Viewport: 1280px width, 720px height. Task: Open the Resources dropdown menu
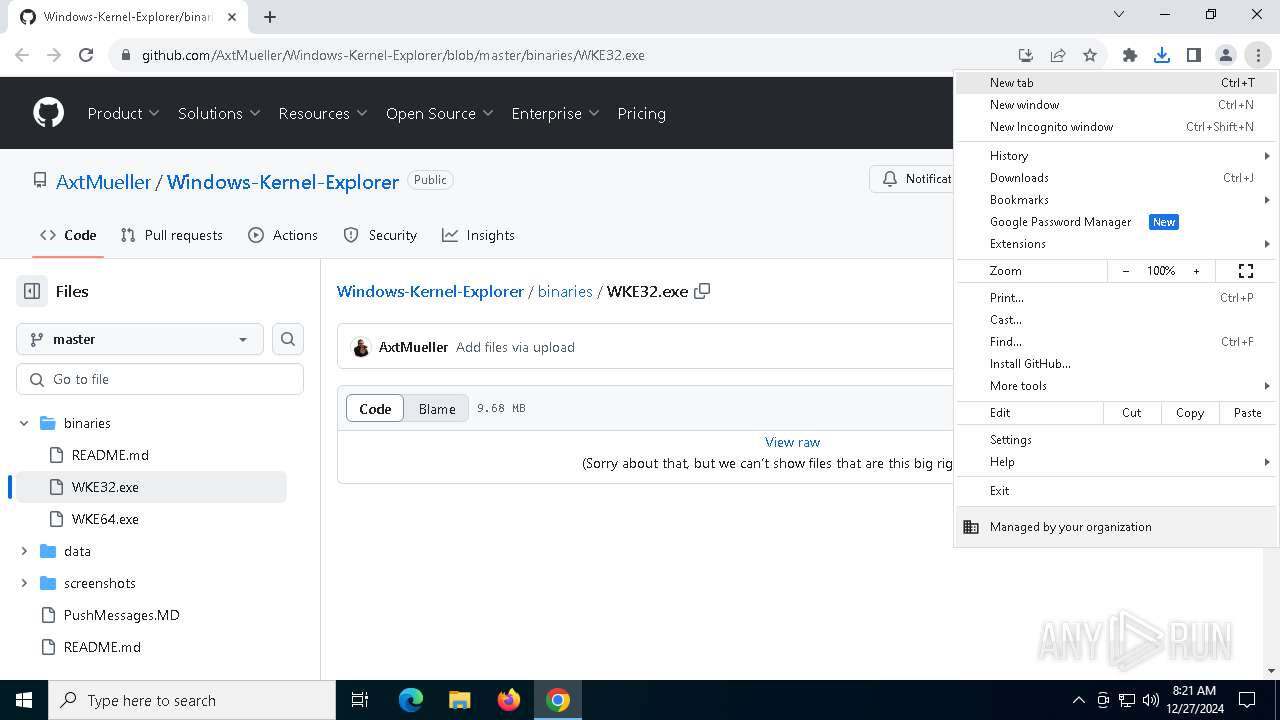tap(323, 113)
